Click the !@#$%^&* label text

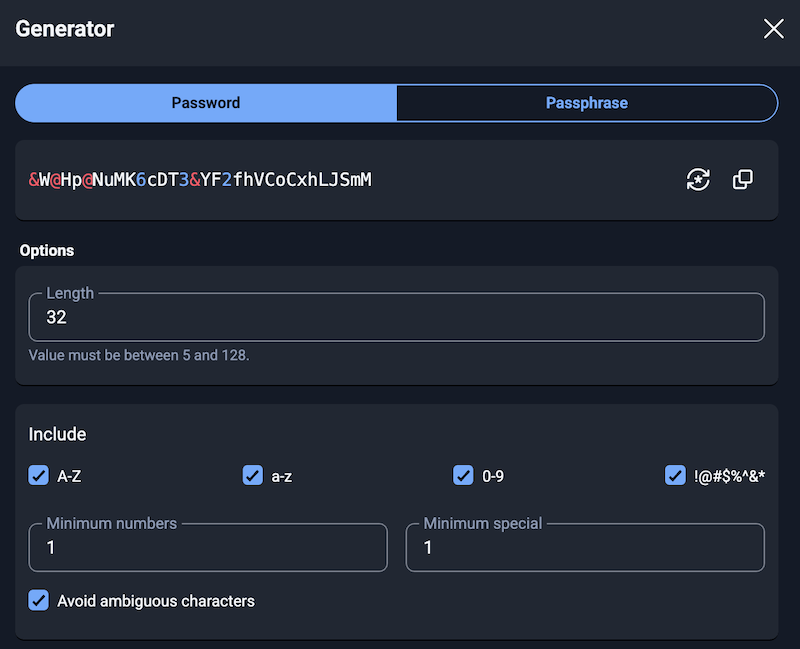tap(729, 476)
